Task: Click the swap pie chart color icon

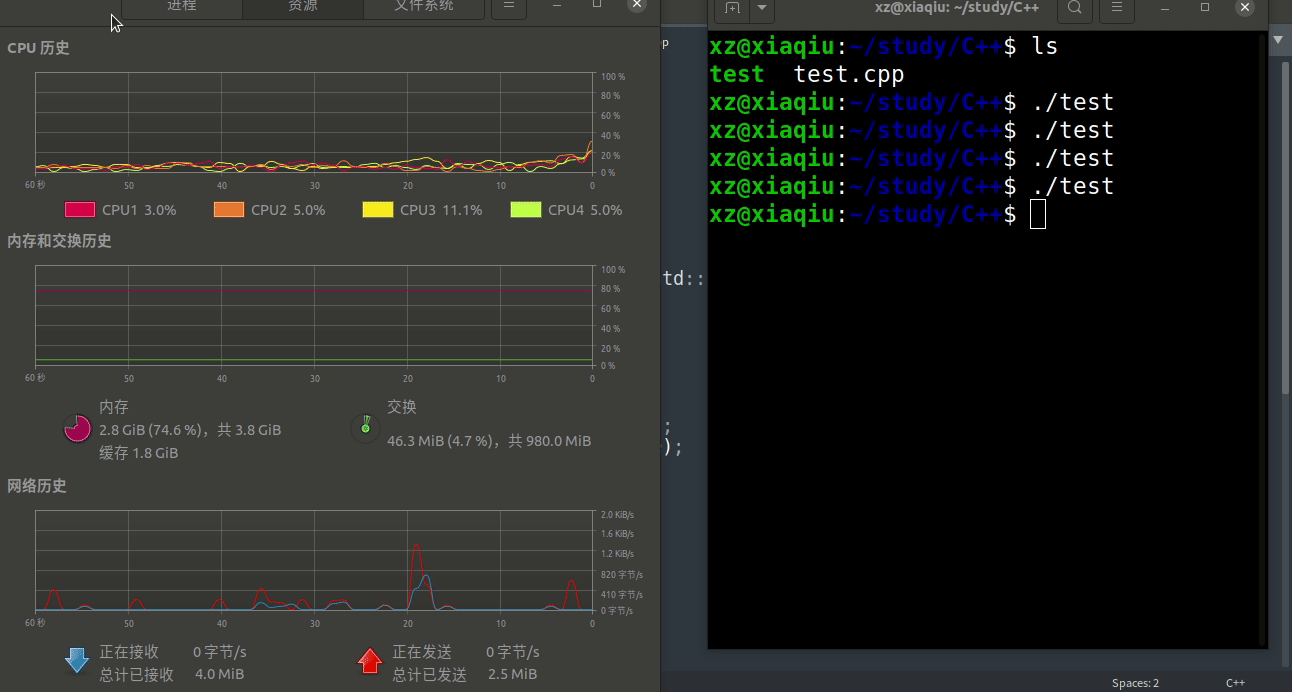Action: 366,428
